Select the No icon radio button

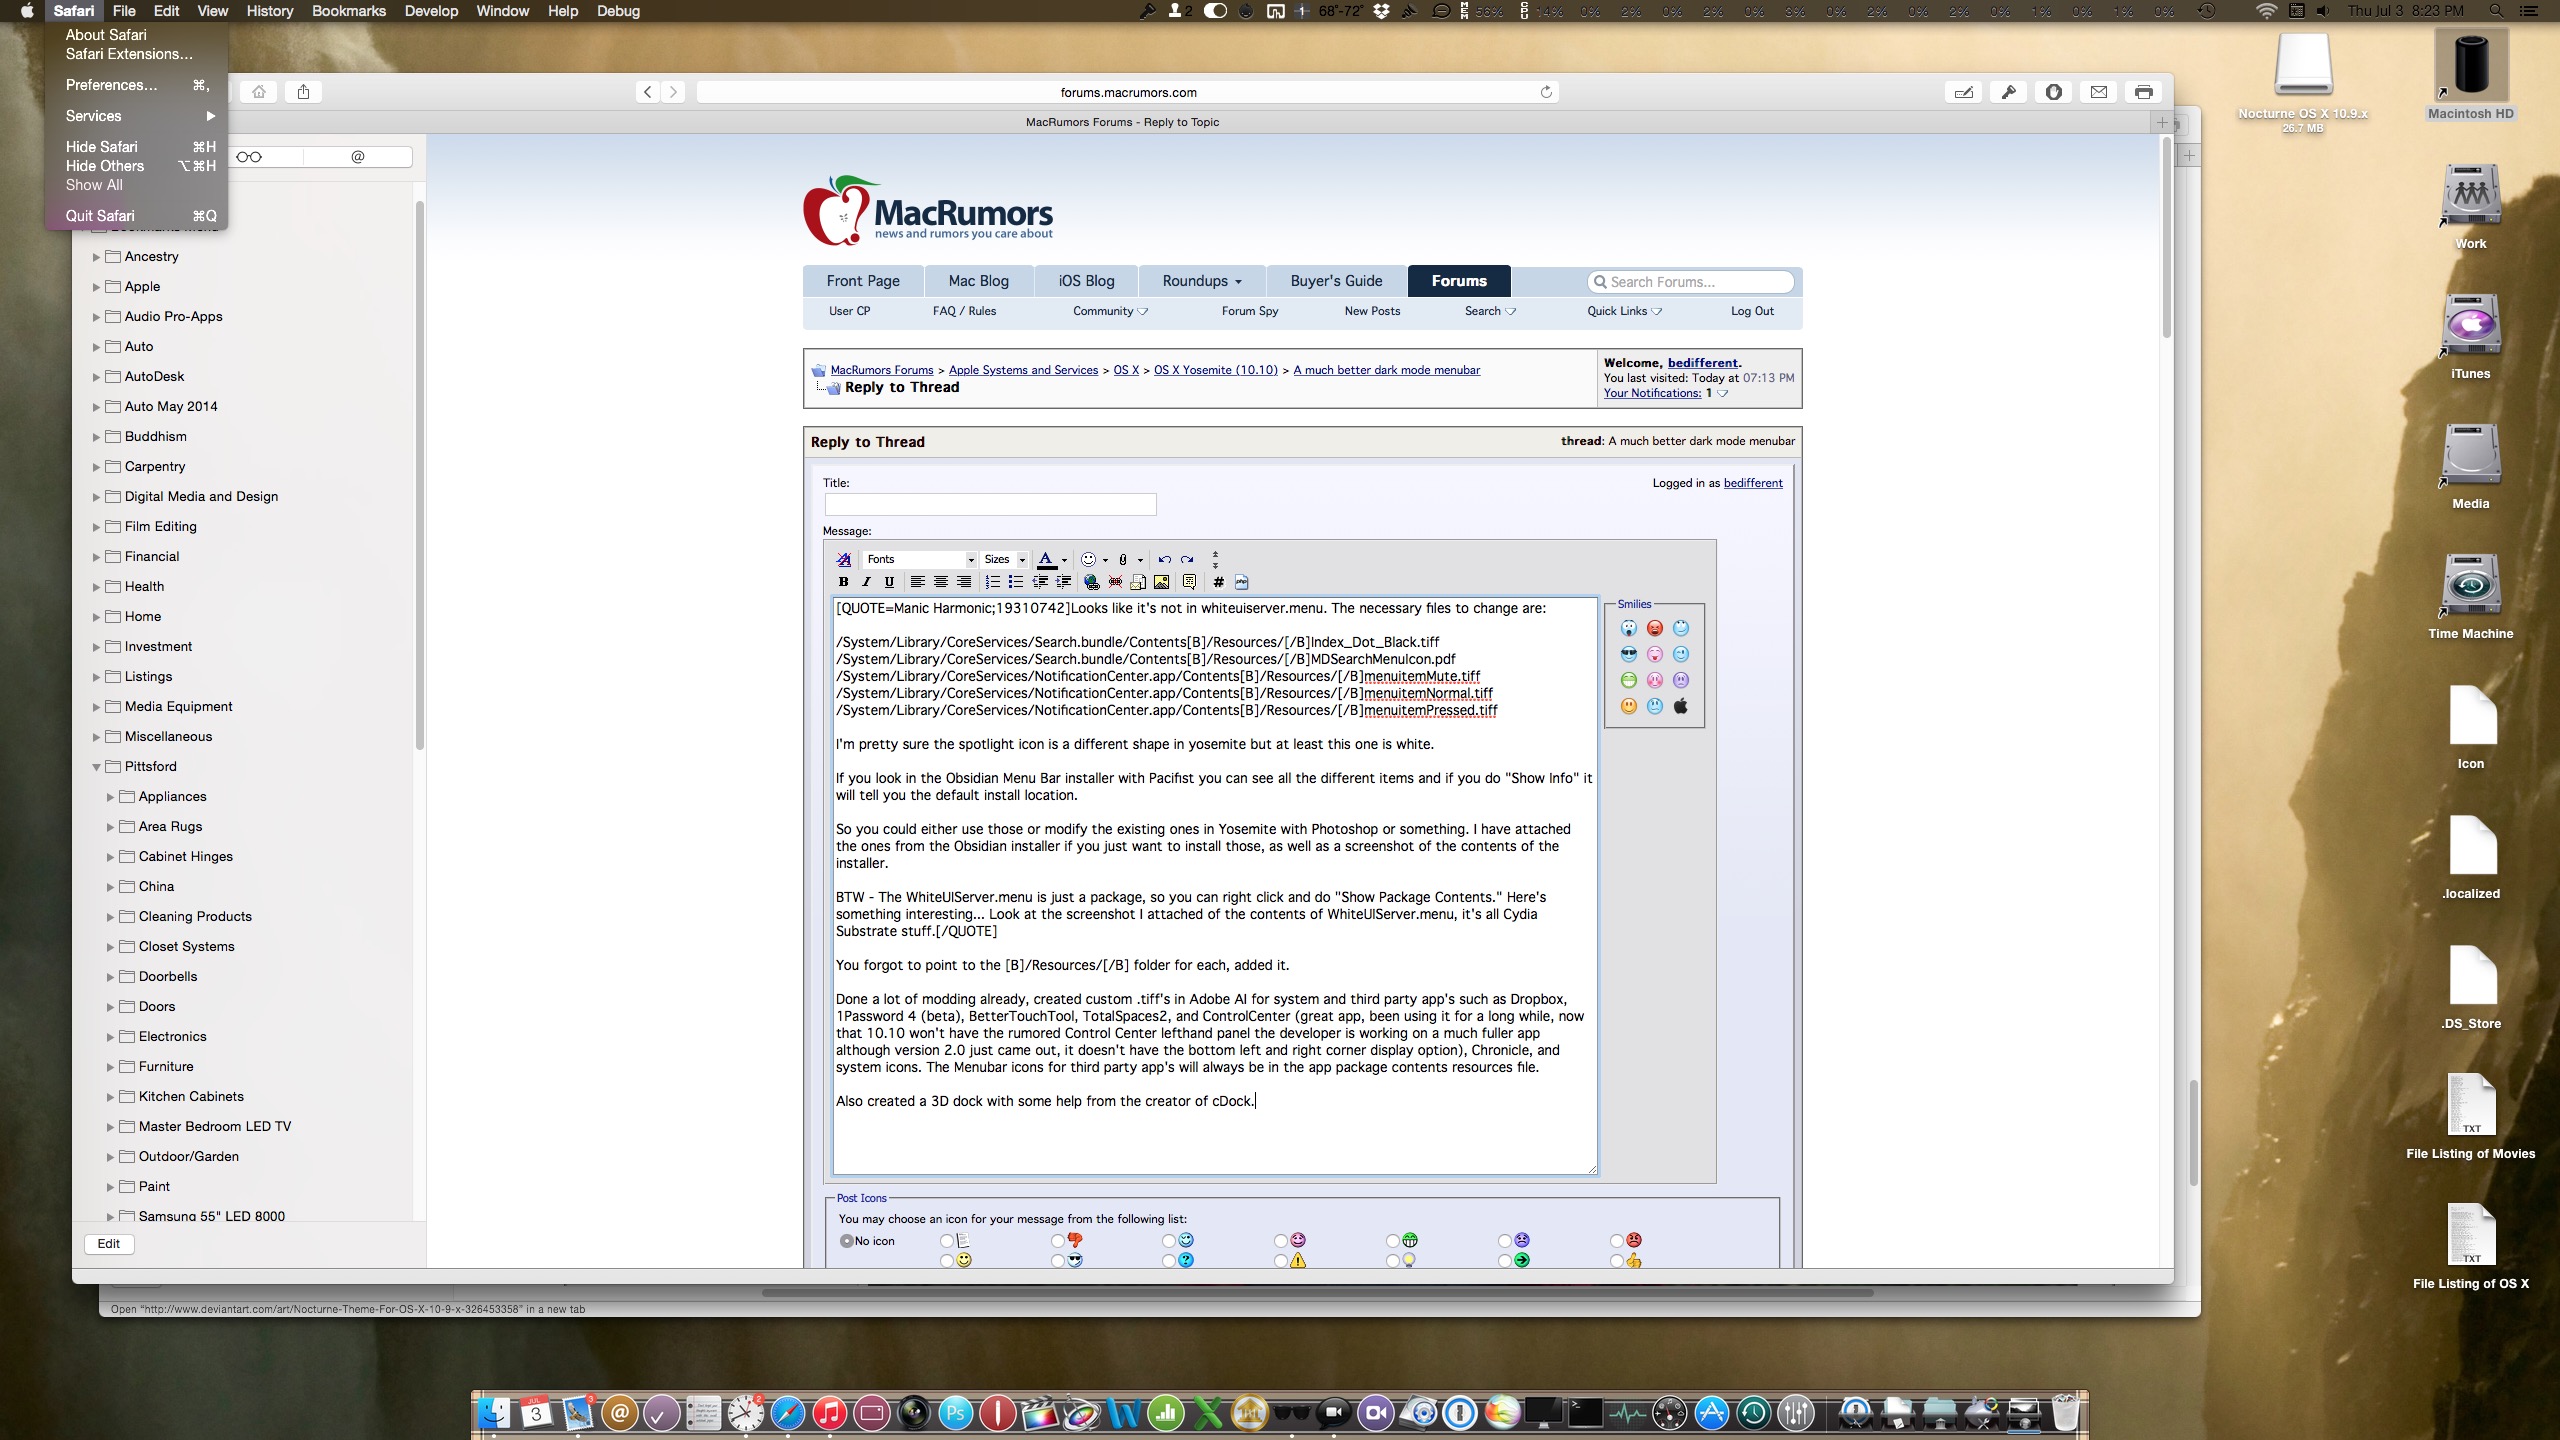coord(846,1241)
